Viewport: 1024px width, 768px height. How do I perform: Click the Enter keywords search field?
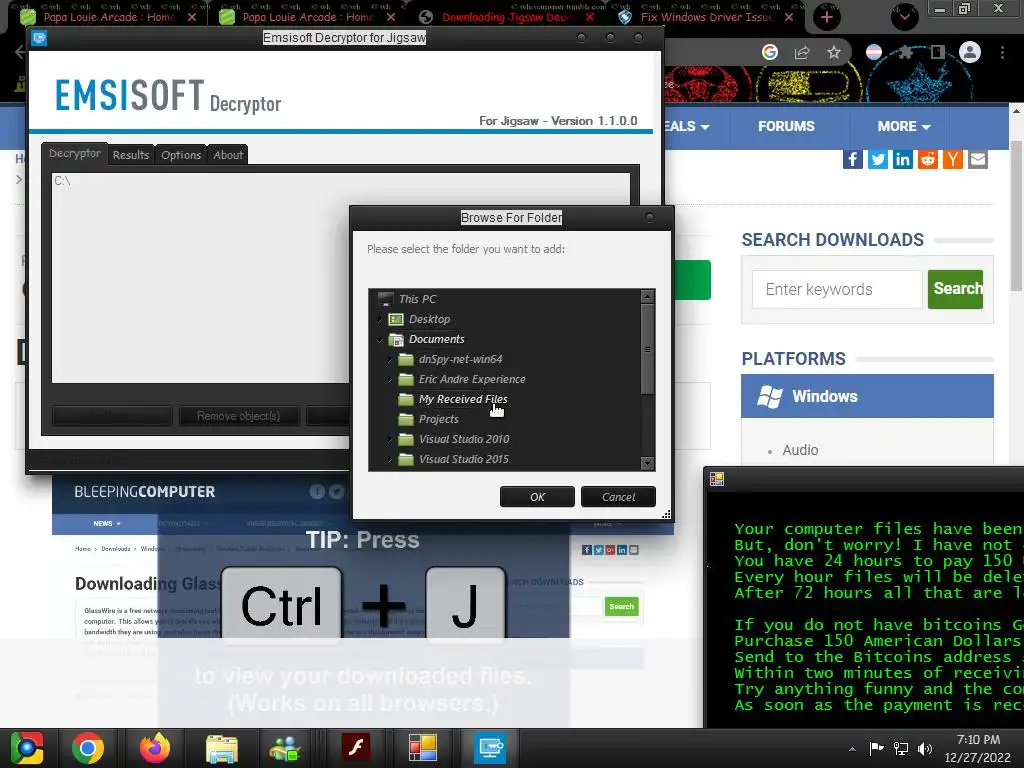pos(837,289)
